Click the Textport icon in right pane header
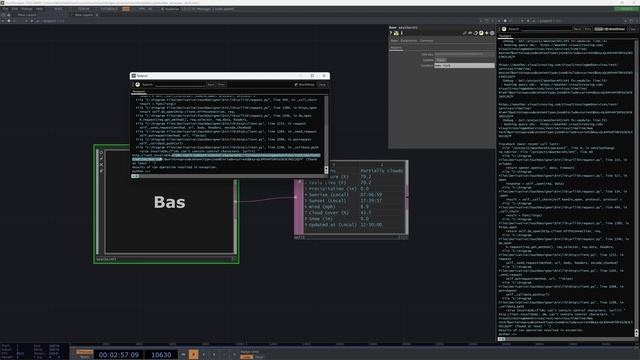 click(504, 29)
